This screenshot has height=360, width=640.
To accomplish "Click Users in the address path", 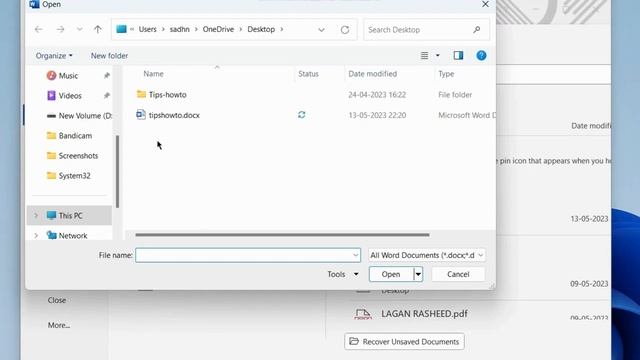I will 147,29.
